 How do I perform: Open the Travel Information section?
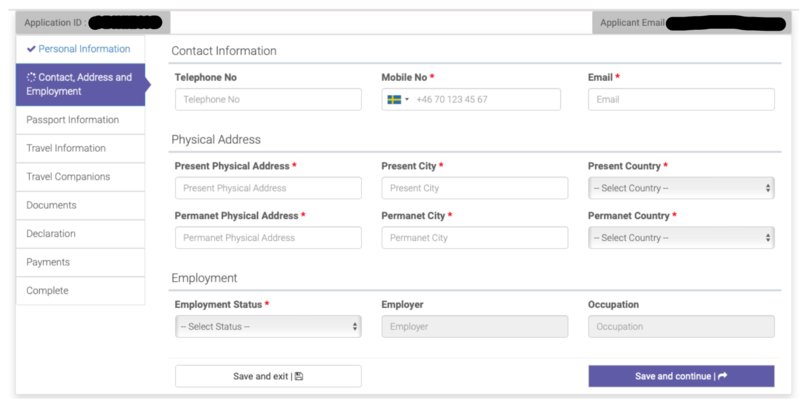[66, 148]
